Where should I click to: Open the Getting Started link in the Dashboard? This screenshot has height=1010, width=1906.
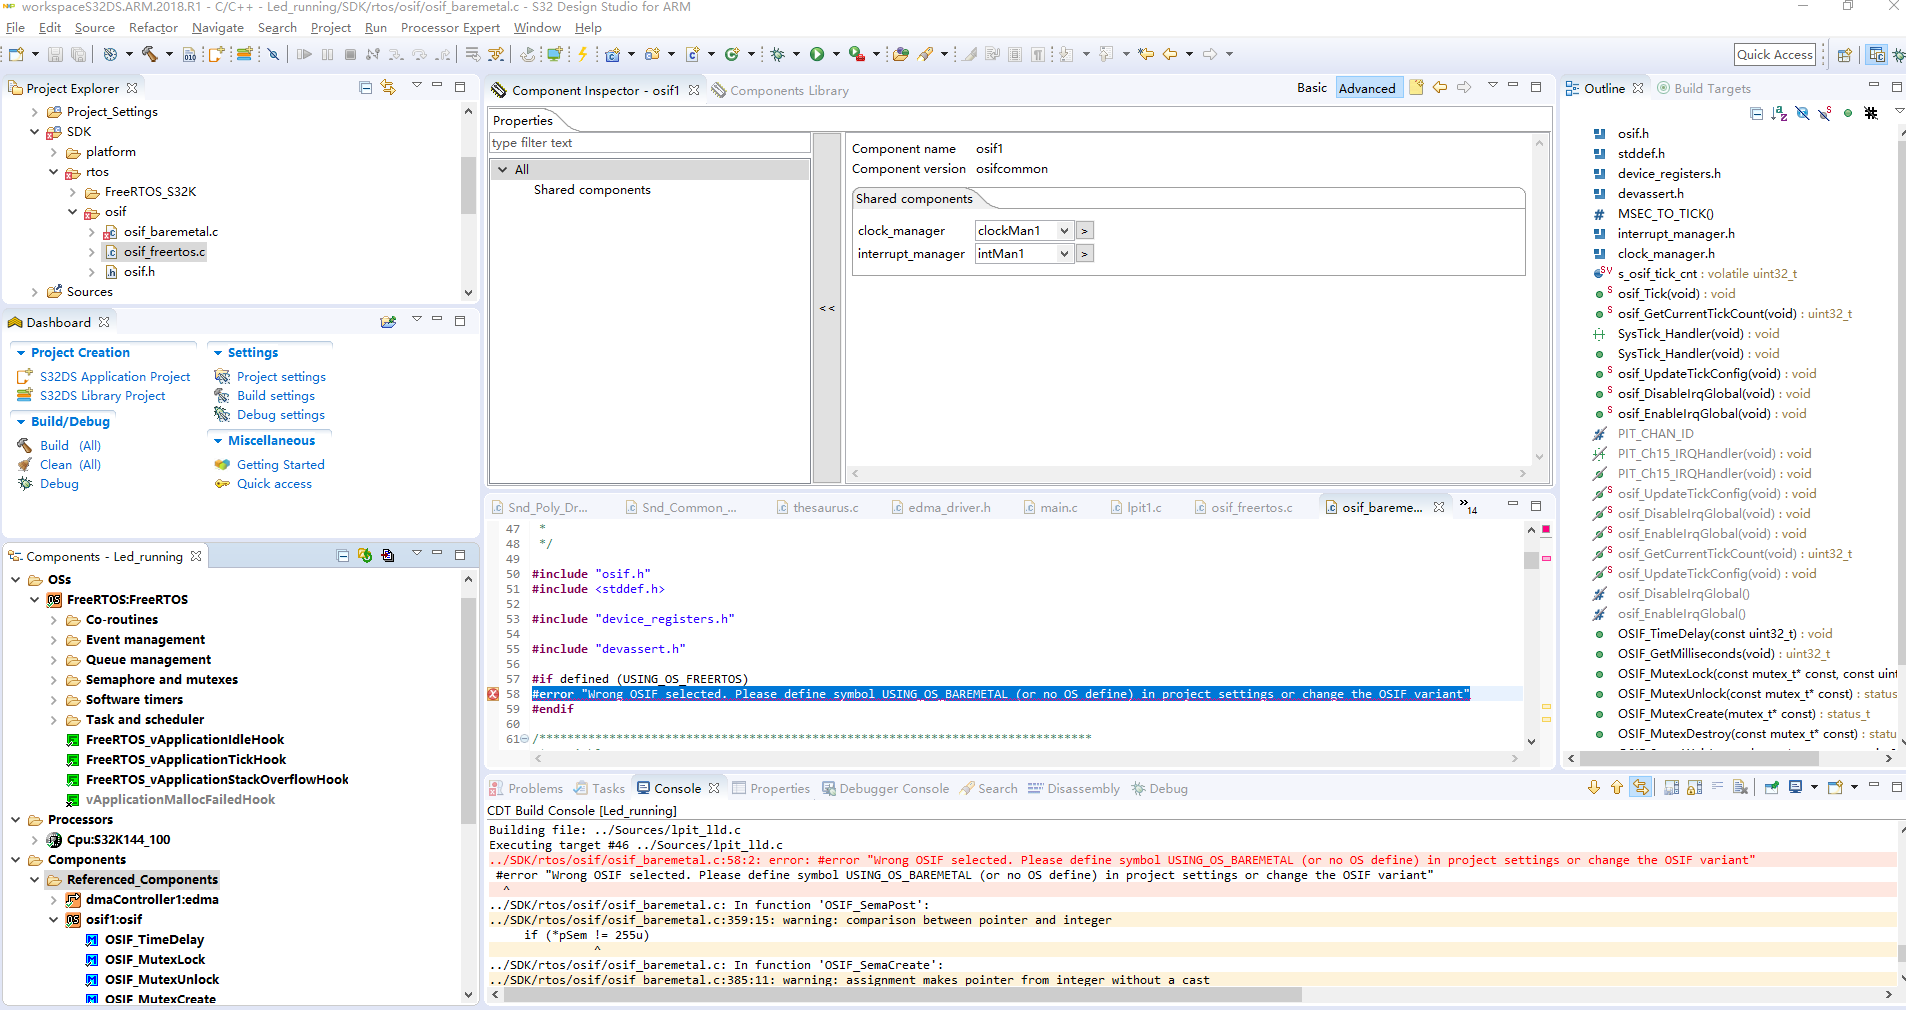(x=280, y=465)
